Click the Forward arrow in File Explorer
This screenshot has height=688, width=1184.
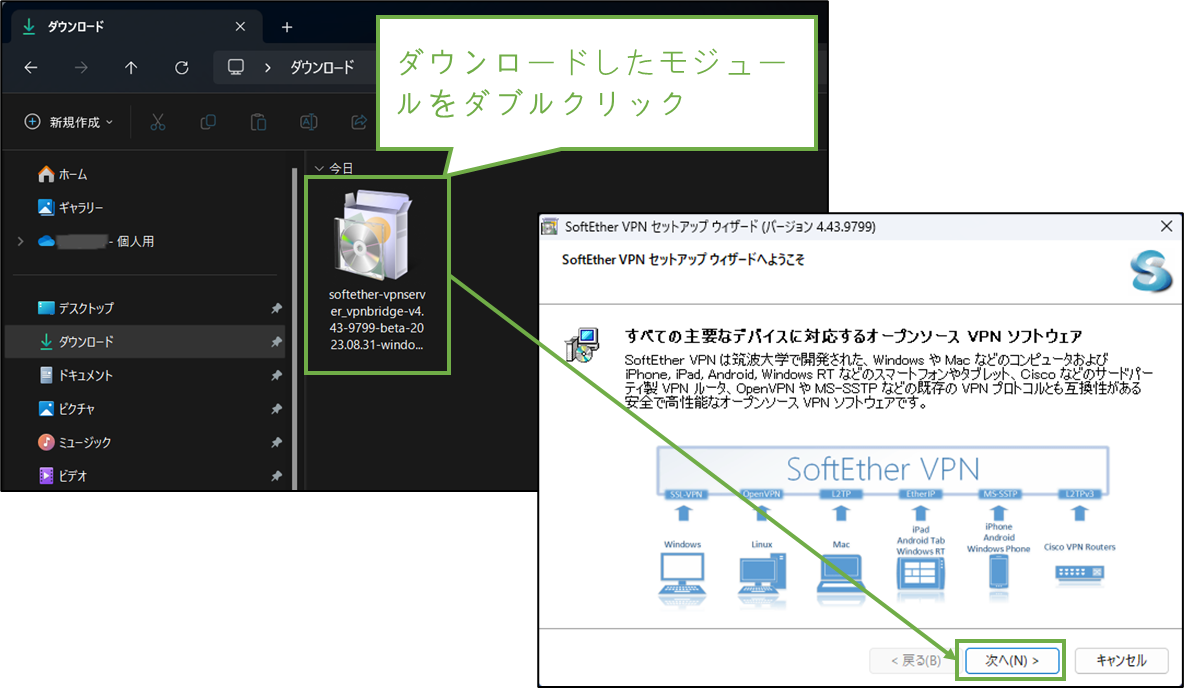pyautogui.click(x=81, y=68)
